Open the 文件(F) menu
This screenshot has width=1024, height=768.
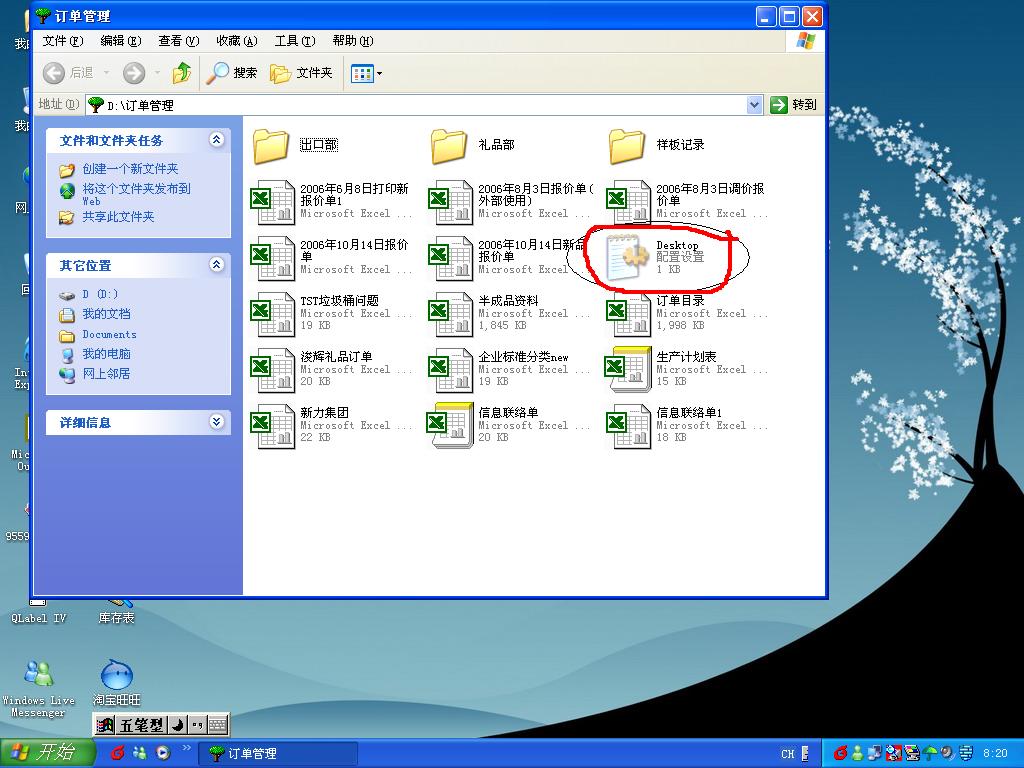(63, 40)
